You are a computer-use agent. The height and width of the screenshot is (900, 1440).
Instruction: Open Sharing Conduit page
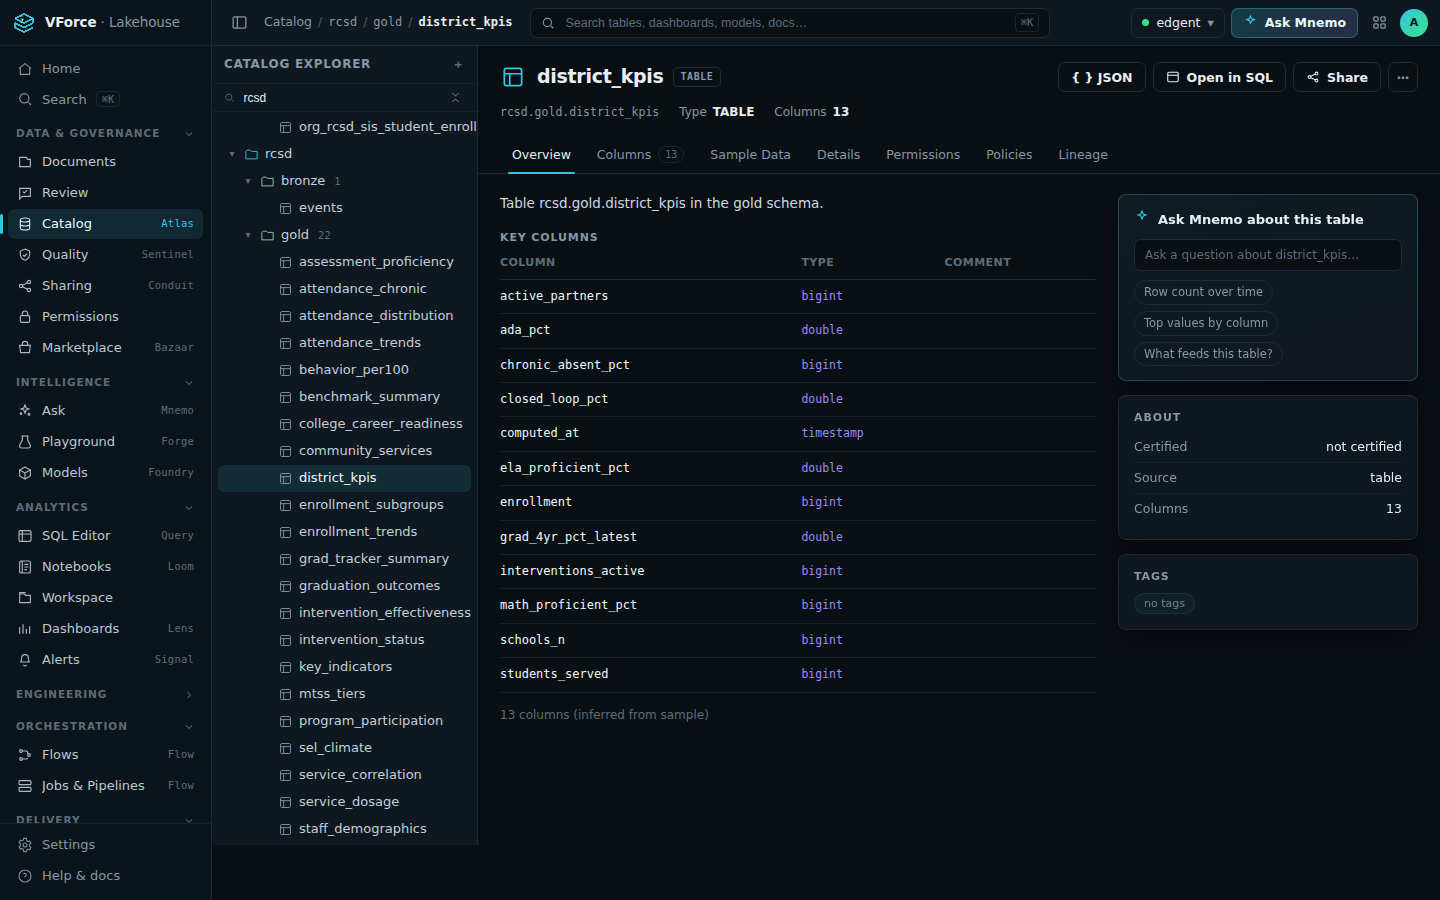pos(106,285)
